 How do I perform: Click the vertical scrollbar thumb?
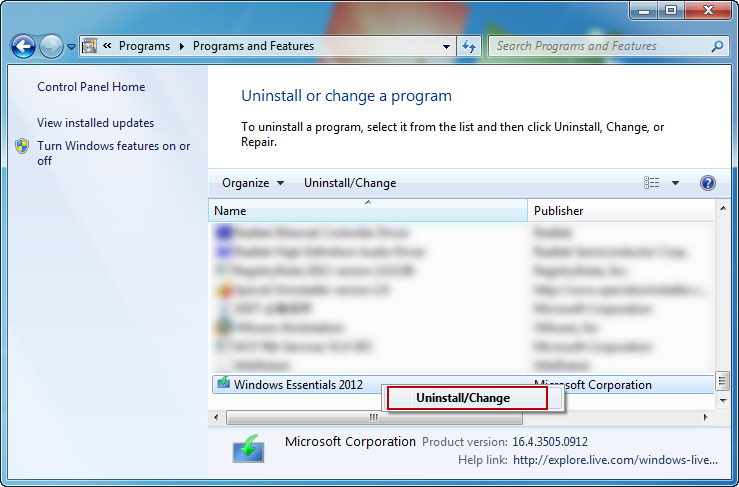click(723, 381)
